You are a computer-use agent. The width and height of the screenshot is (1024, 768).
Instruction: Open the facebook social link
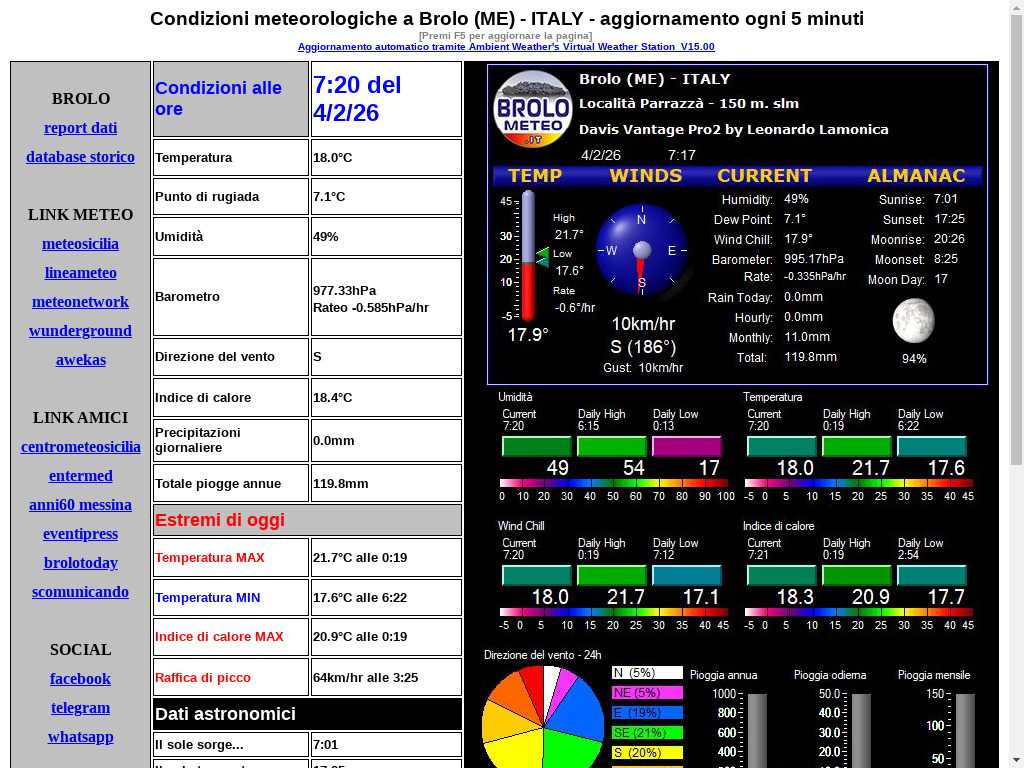coord(80,679)
